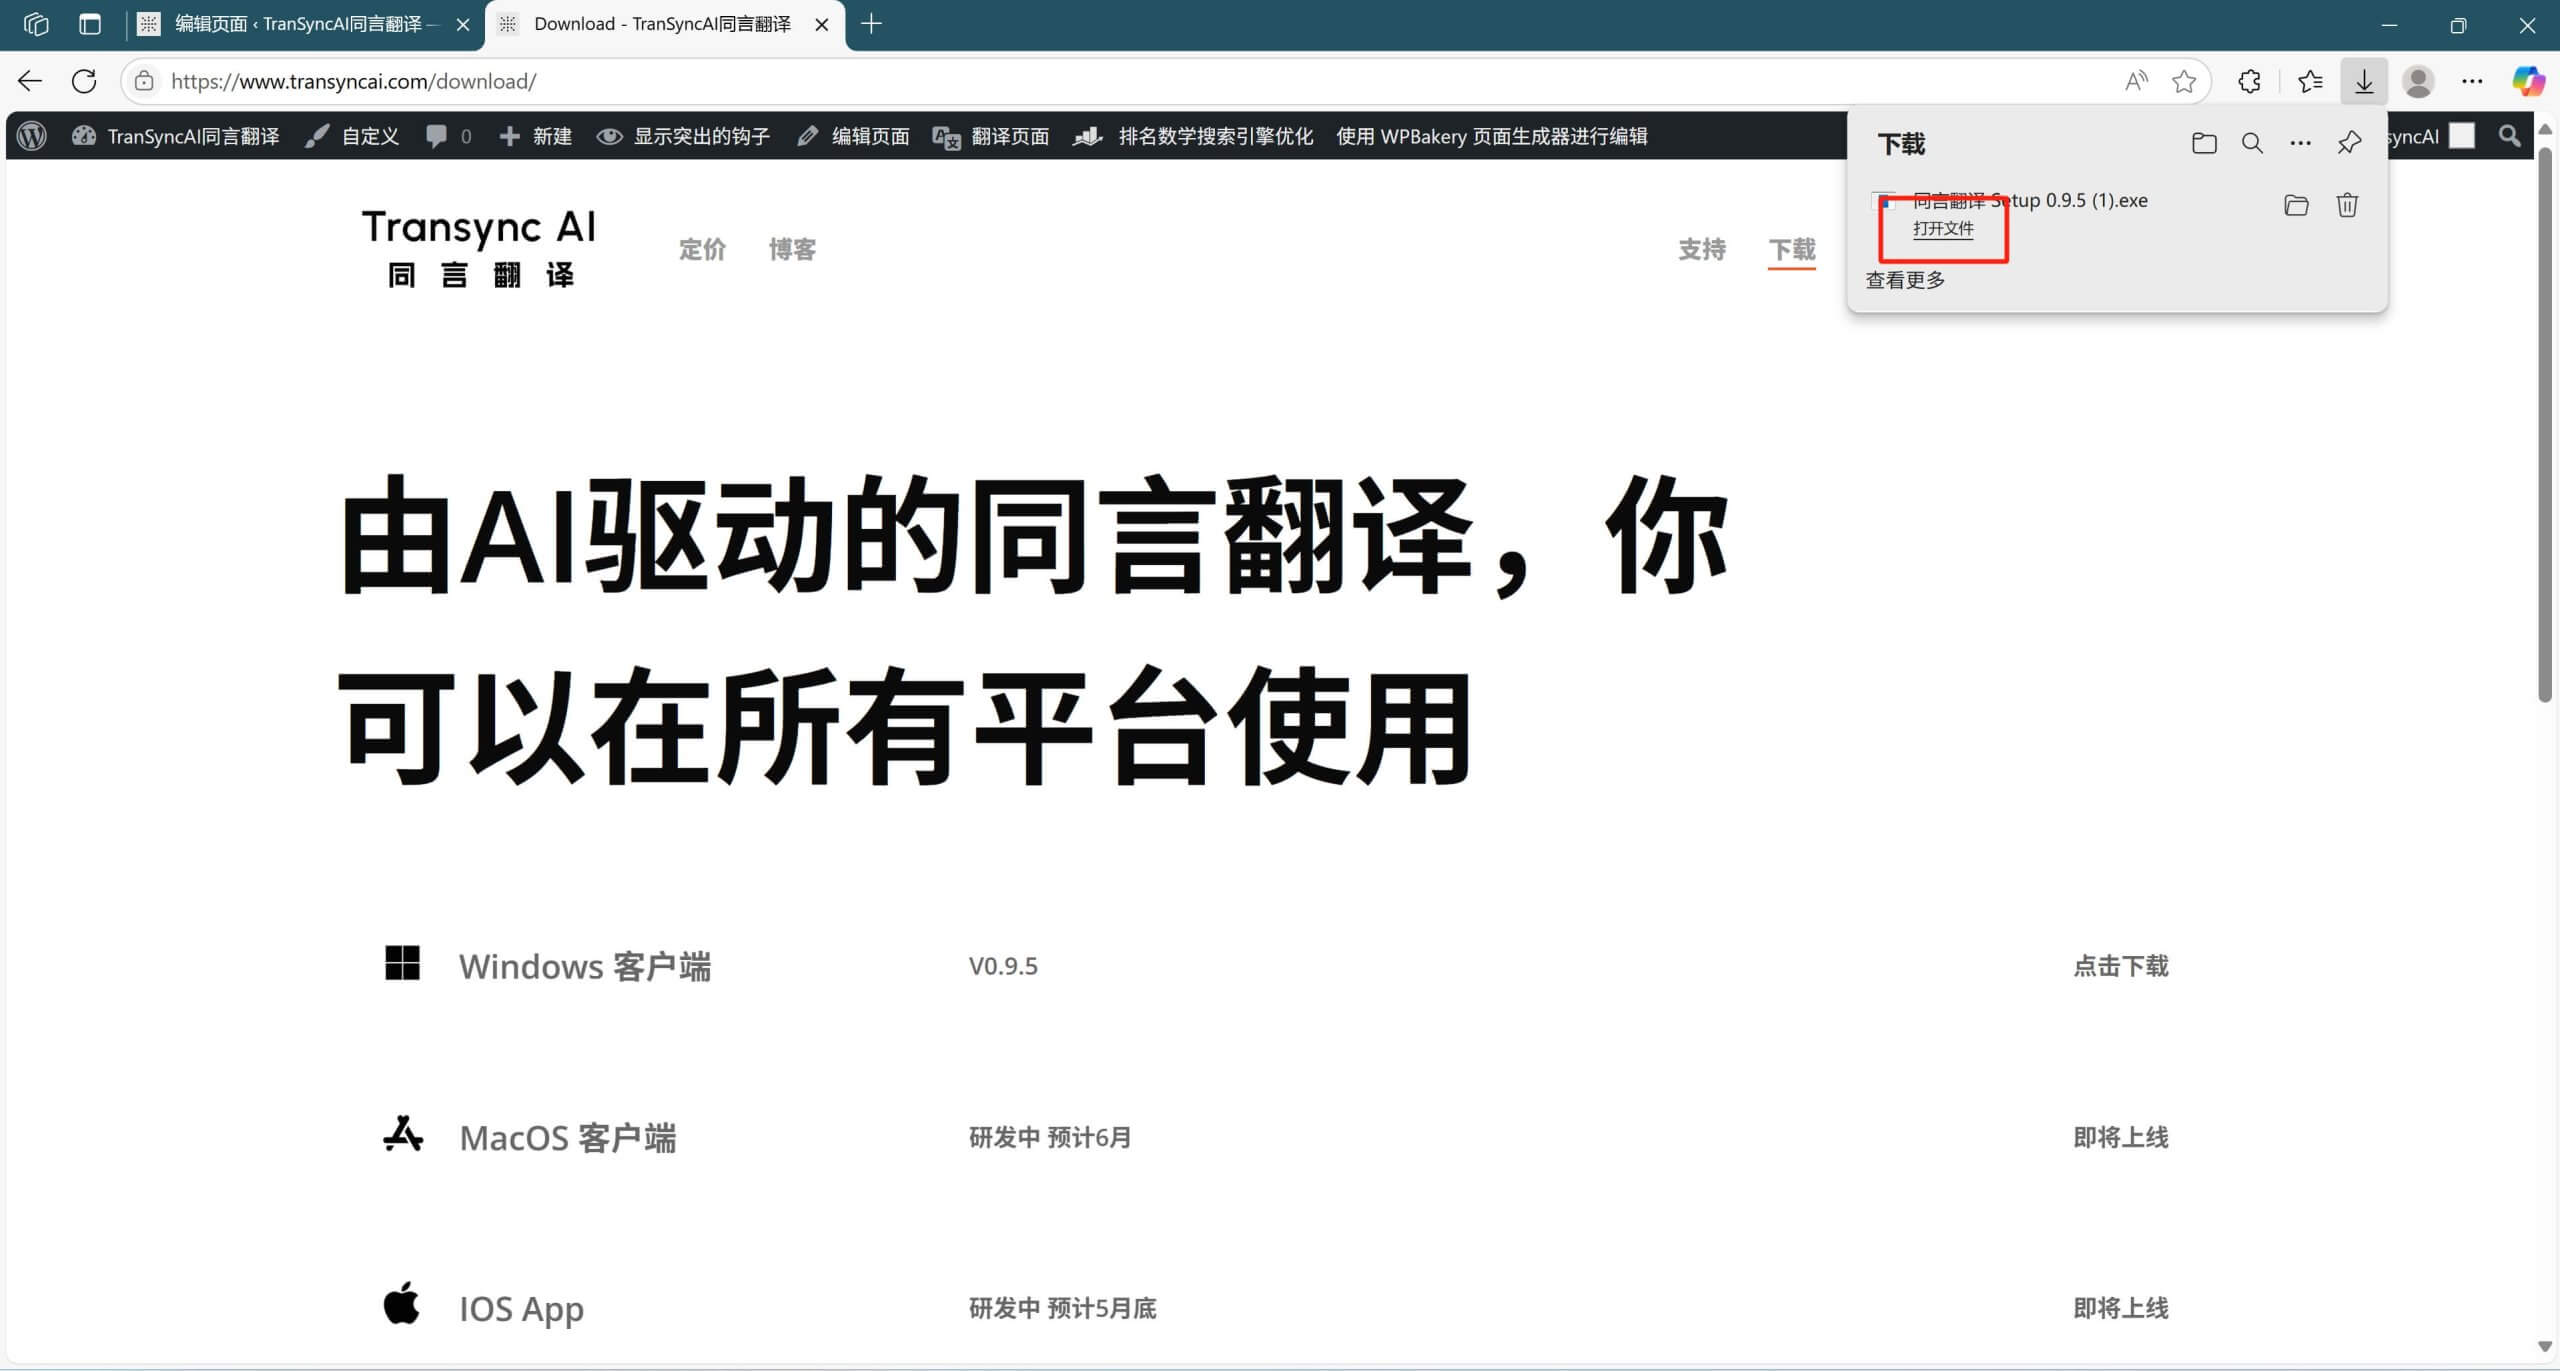Viewport: 2560px width, 1371px height.
Task: Open the 博客 navigation link
Action: (x=792, y=249)
